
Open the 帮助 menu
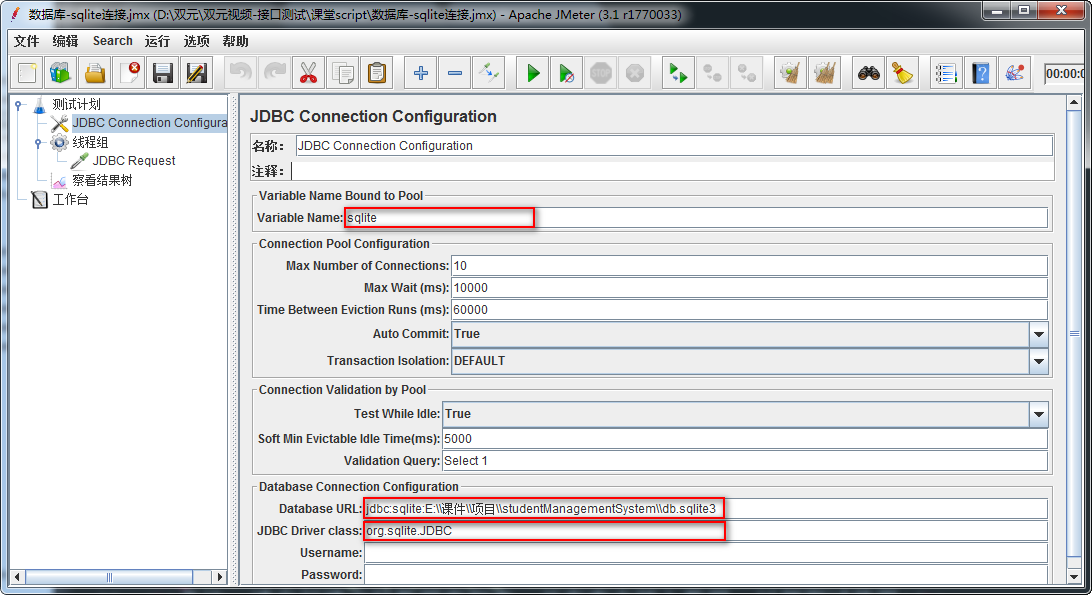tap(235, 41)
